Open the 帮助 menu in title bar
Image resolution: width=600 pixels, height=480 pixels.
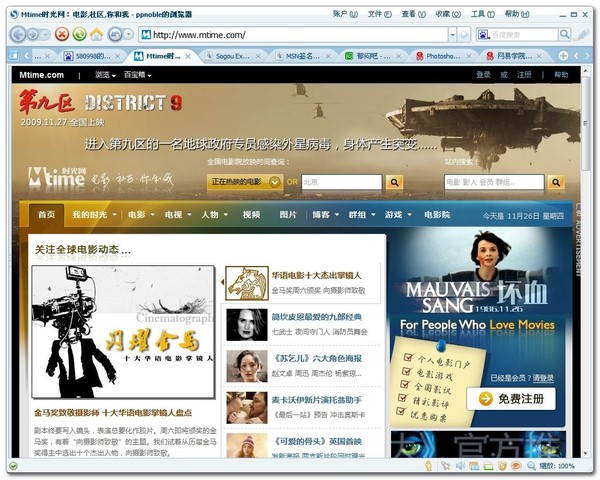(x=517, y=14)
